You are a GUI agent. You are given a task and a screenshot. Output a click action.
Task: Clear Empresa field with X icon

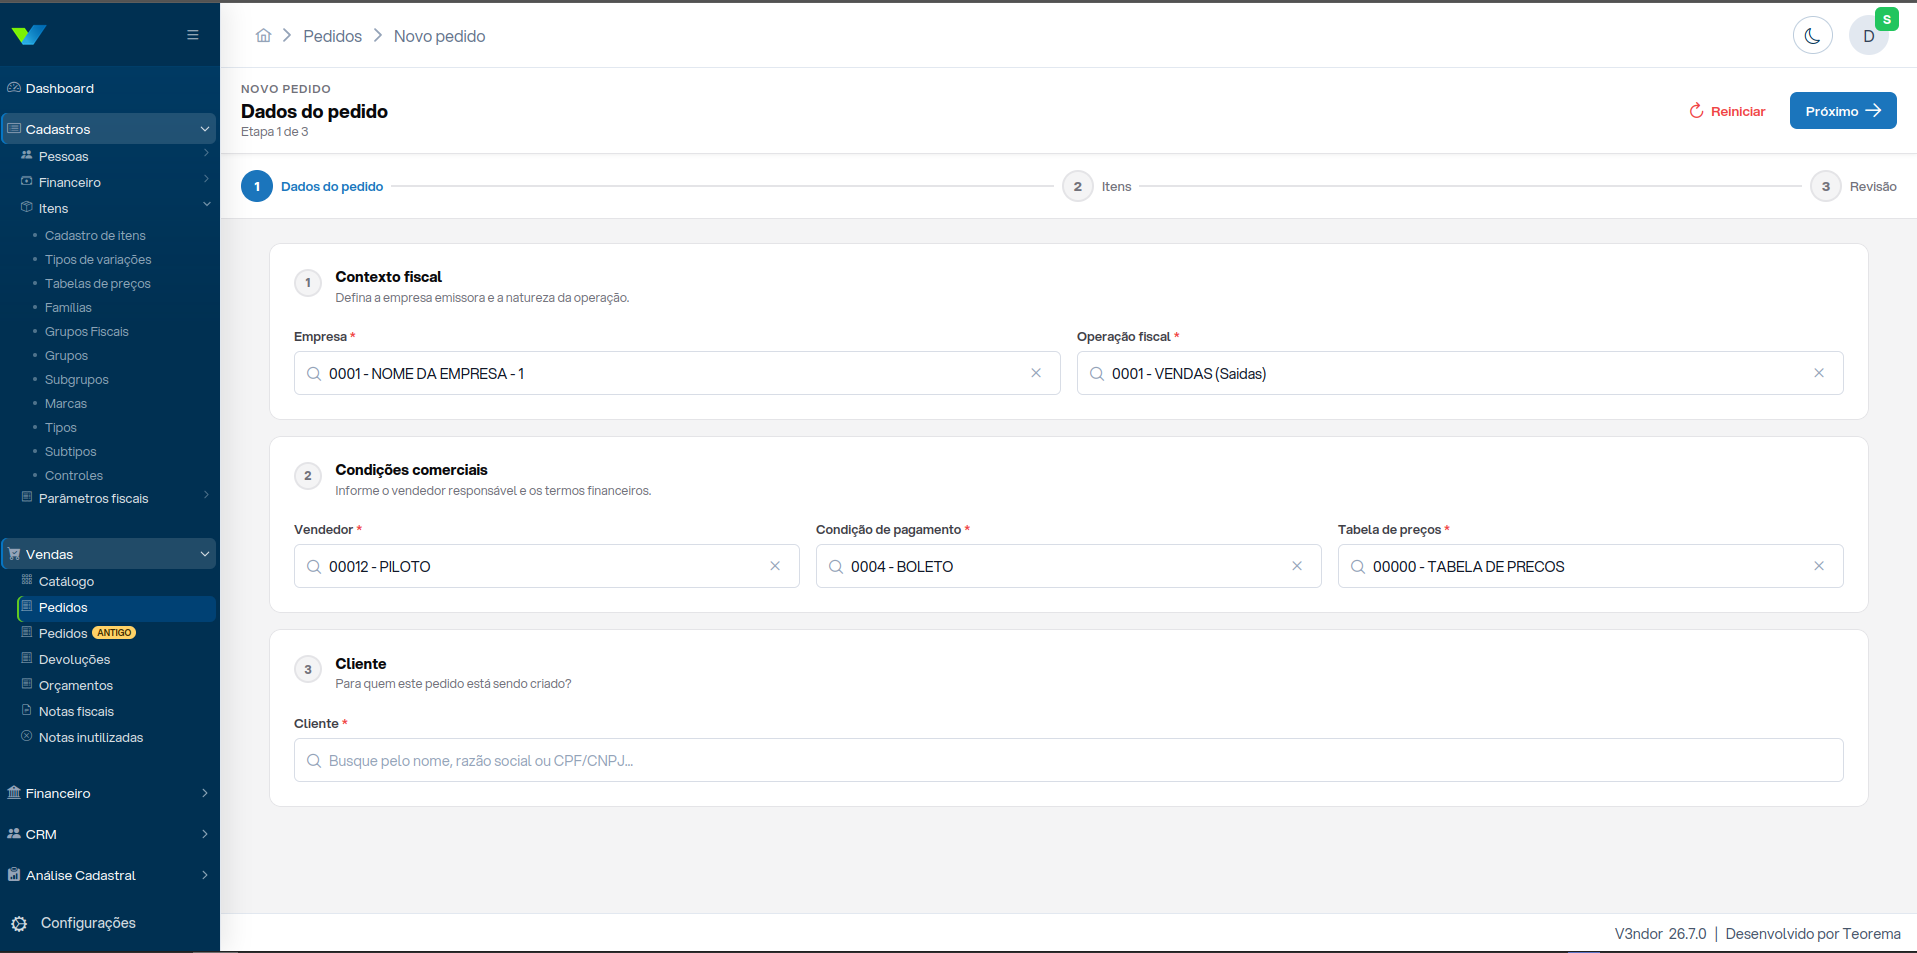tap(1036, 373)
